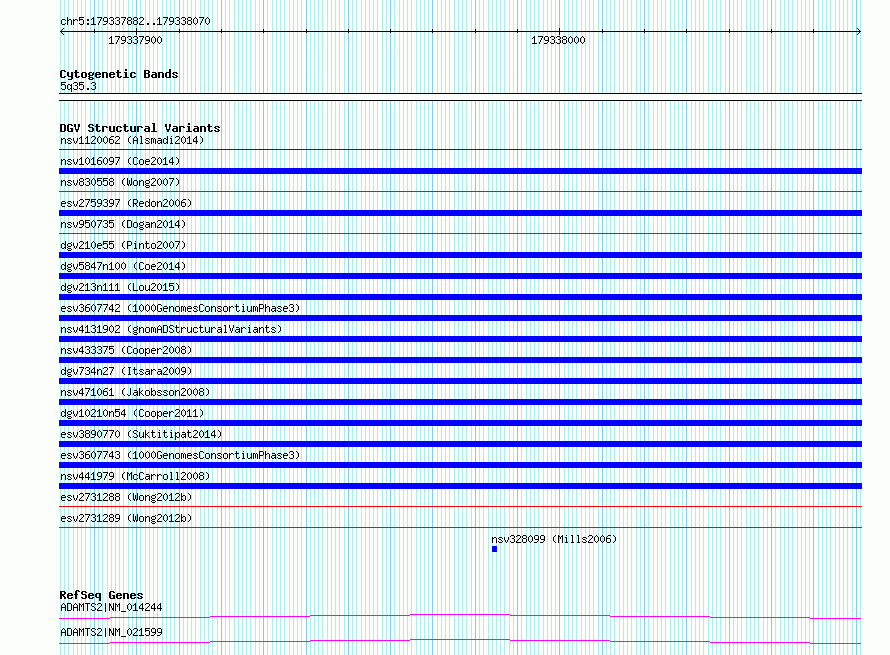Click the nsv471061 (Jakobsson2008) label
Screen dimensions: 890x655
(135, 392)
